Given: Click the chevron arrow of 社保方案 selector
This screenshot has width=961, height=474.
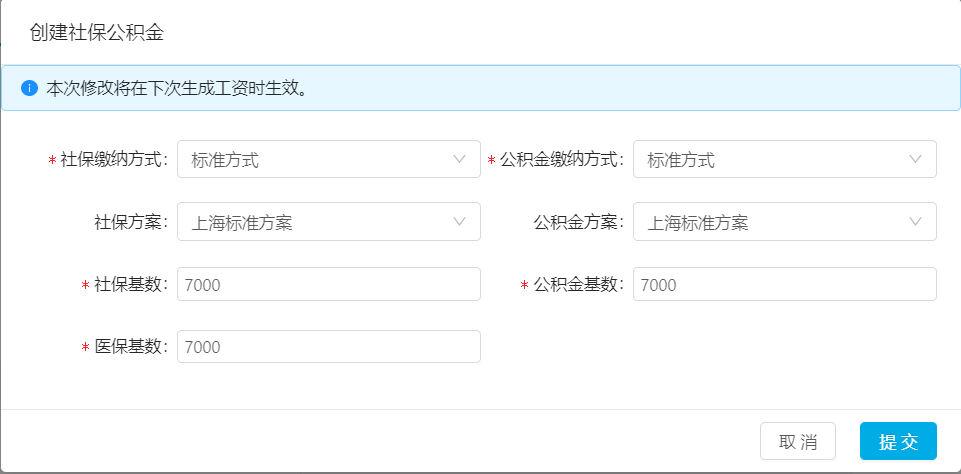Looking at the screenshot, I should (x=460, y=221).
